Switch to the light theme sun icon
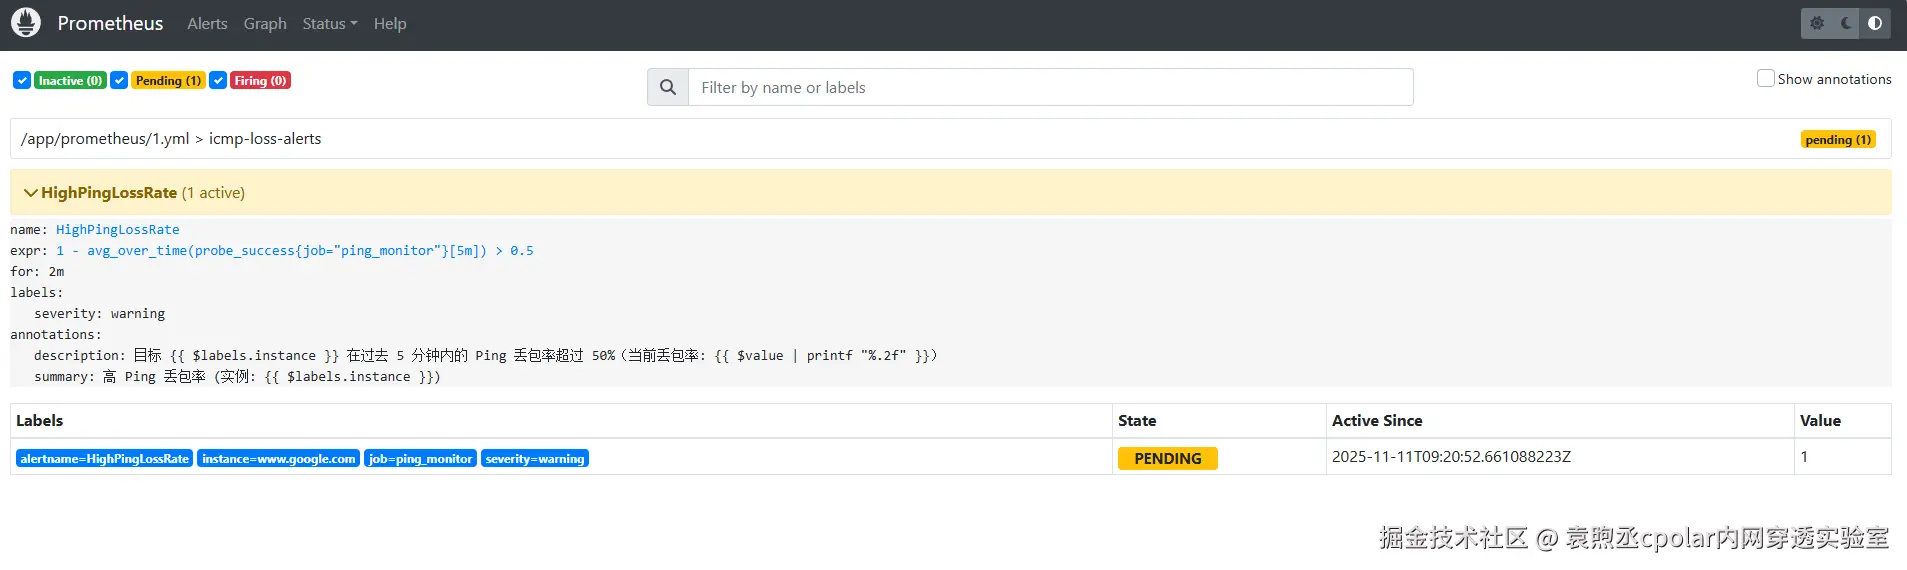 coord(1817,23)
